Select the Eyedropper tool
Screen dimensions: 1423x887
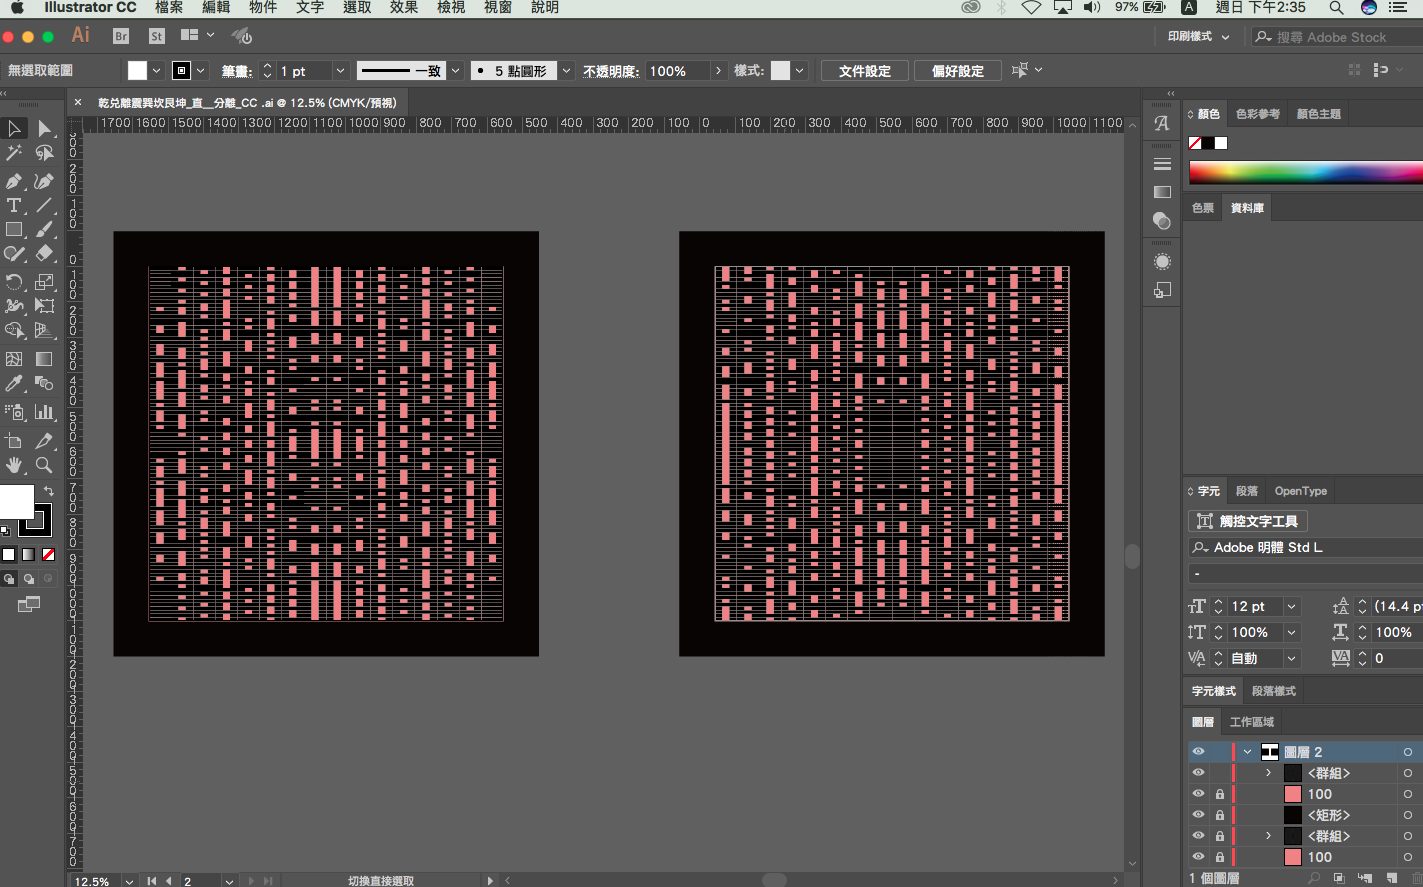(x=14, y=384)
